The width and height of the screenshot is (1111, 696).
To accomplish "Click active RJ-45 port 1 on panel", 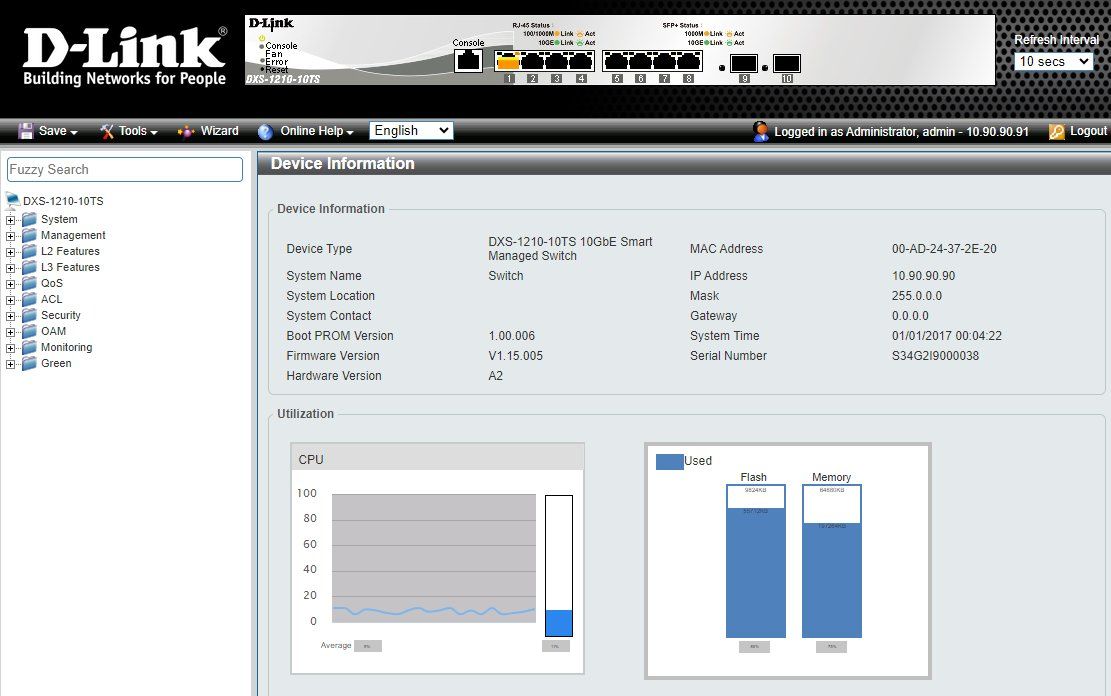I will [x=507, y=62].
